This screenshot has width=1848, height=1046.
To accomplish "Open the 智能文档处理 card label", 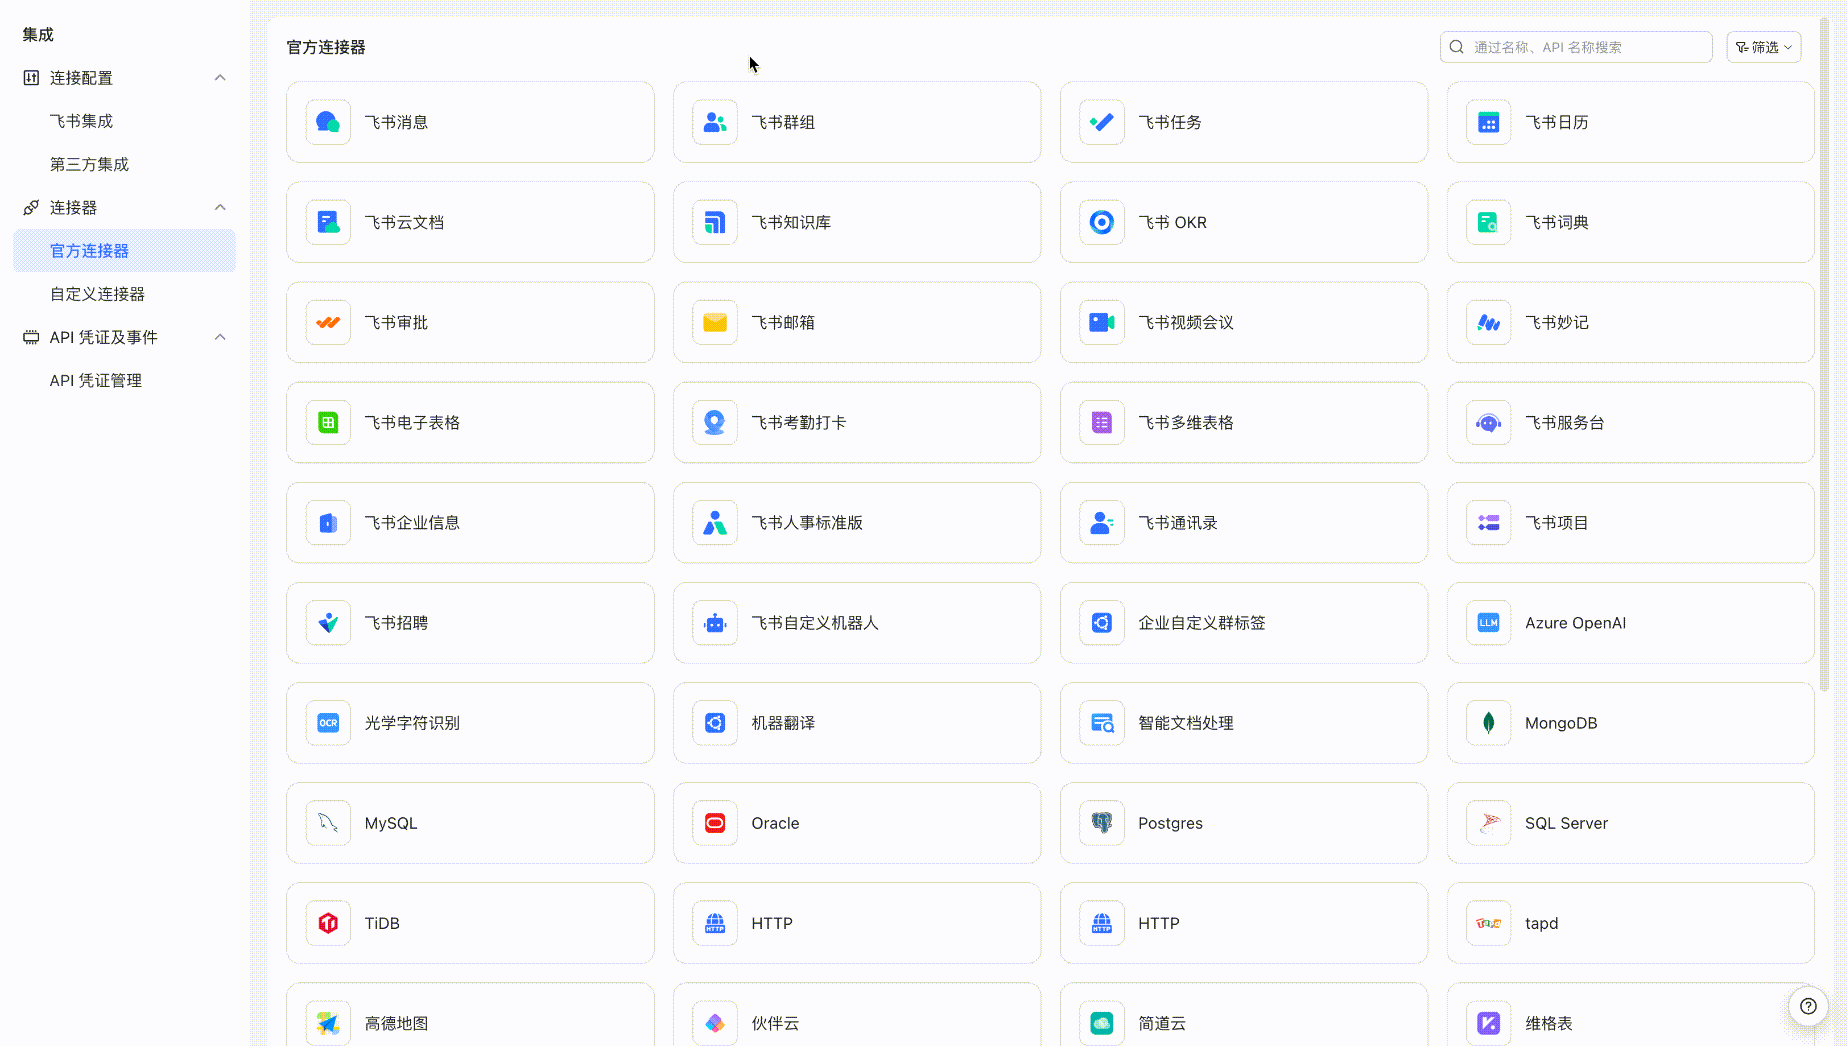I will (1186, 722).
